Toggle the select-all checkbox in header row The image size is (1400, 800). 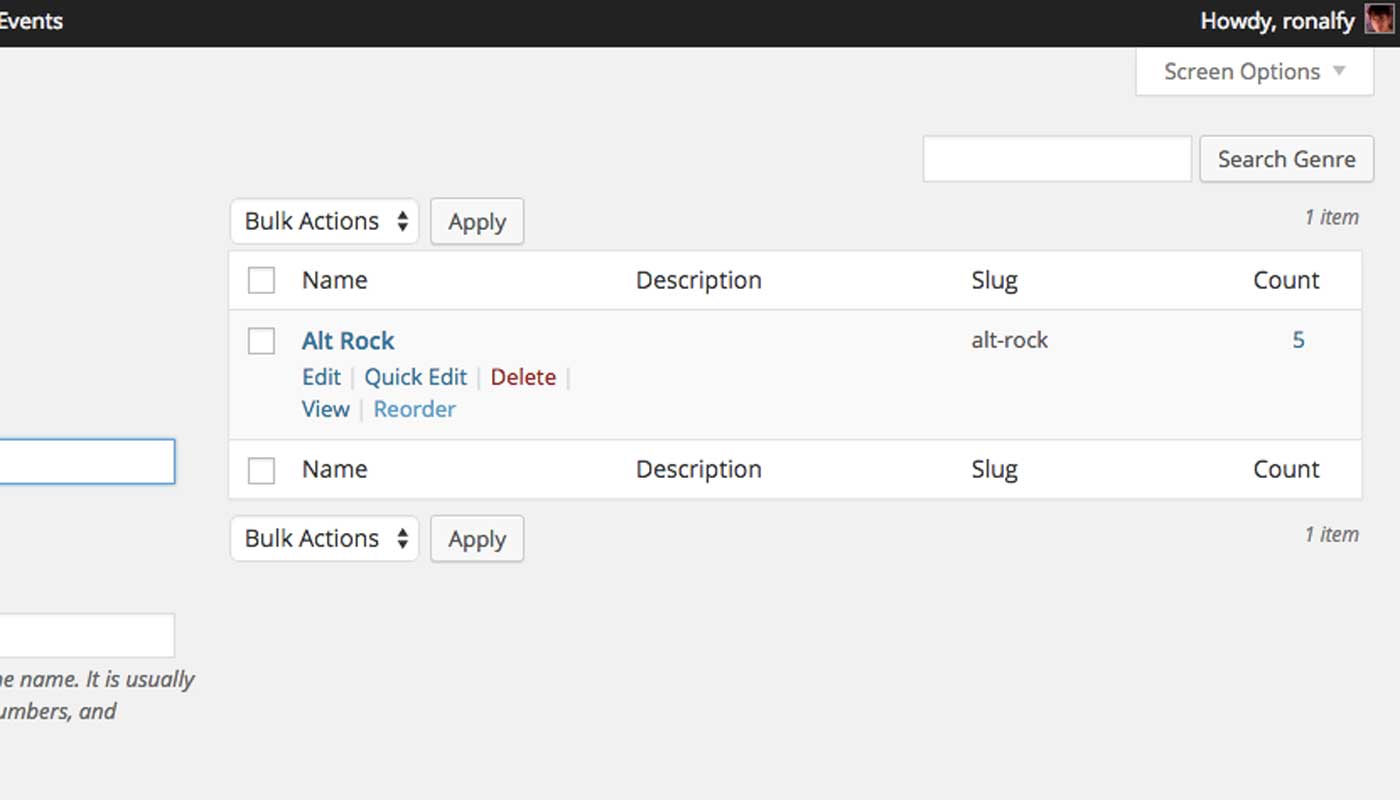261,280
